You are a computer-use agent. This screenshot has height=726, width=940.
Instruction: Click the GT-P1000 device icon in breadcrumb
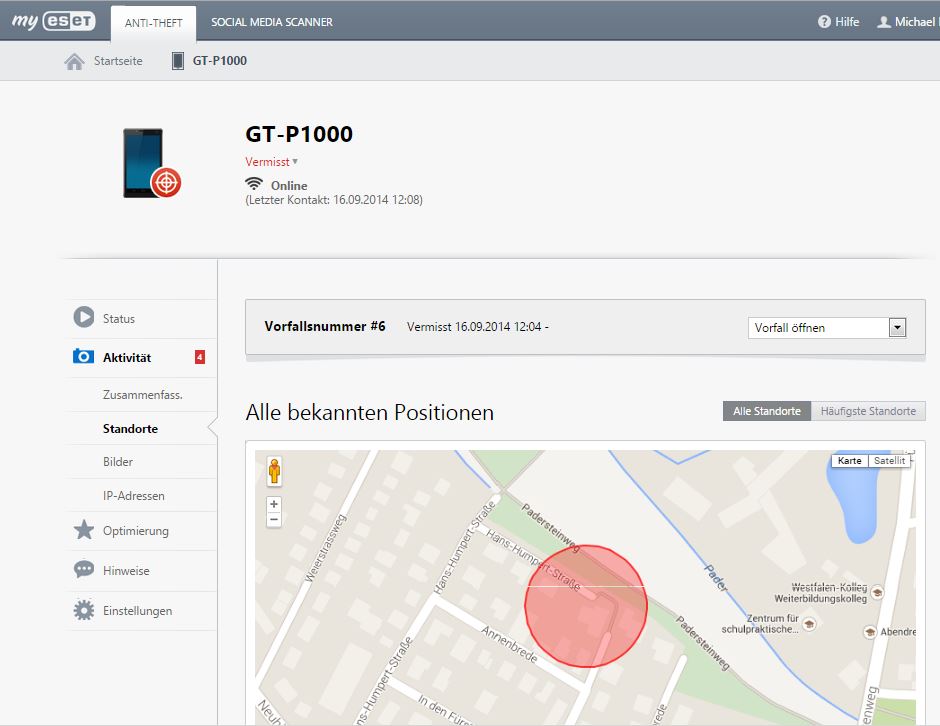177,61
